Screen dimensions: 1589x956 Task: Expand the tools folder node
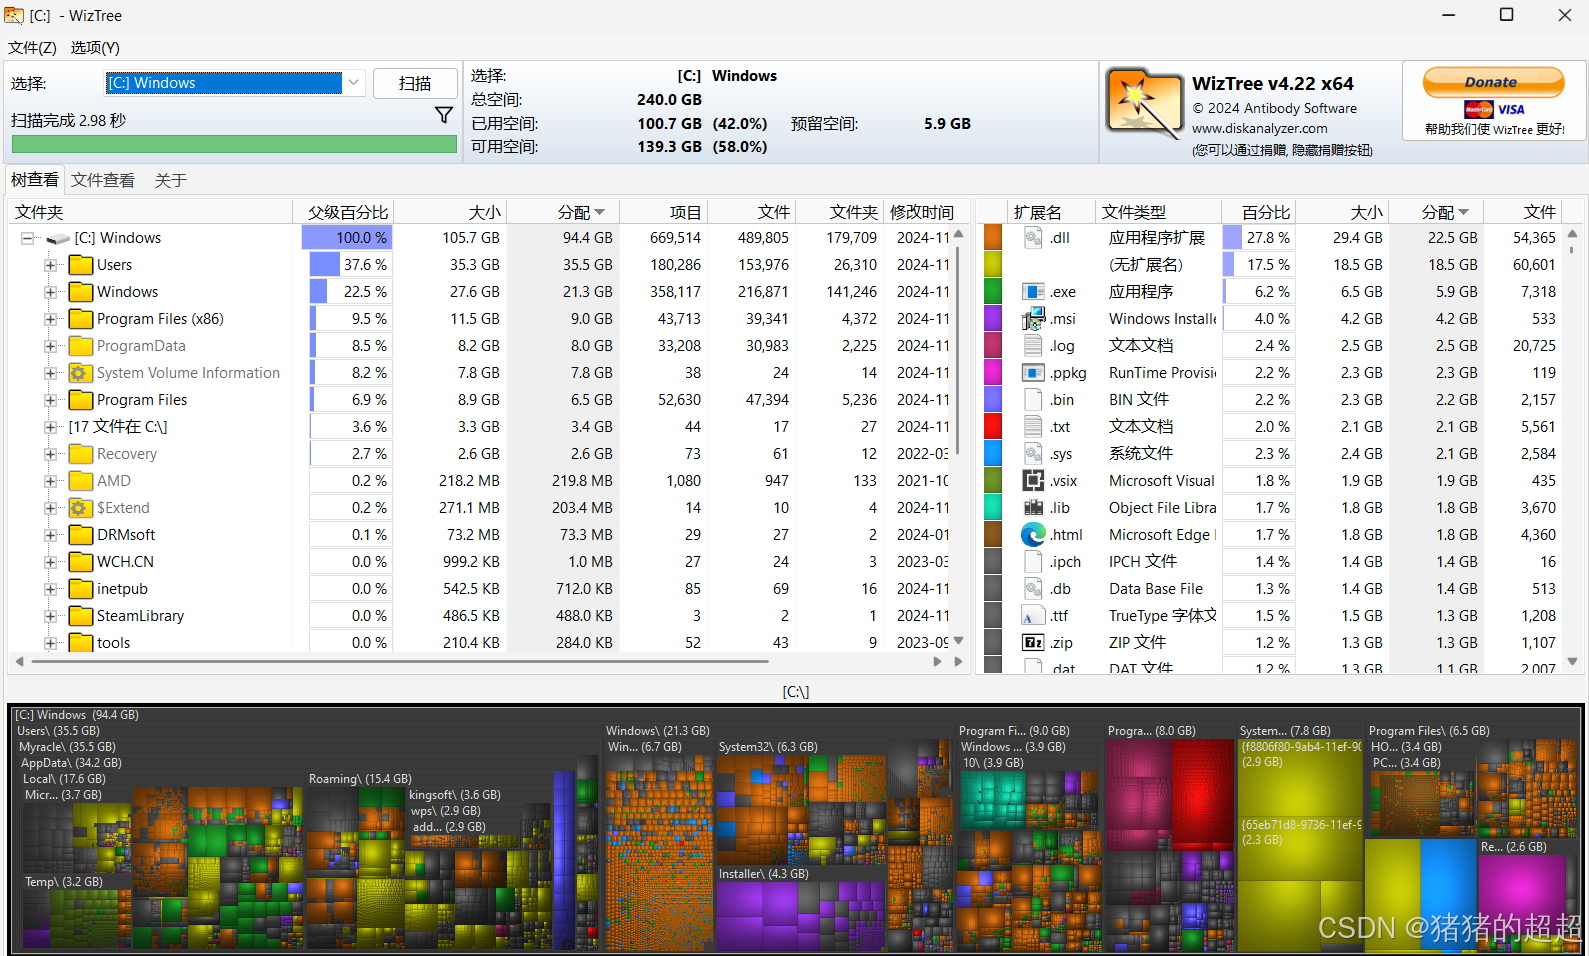50,643
